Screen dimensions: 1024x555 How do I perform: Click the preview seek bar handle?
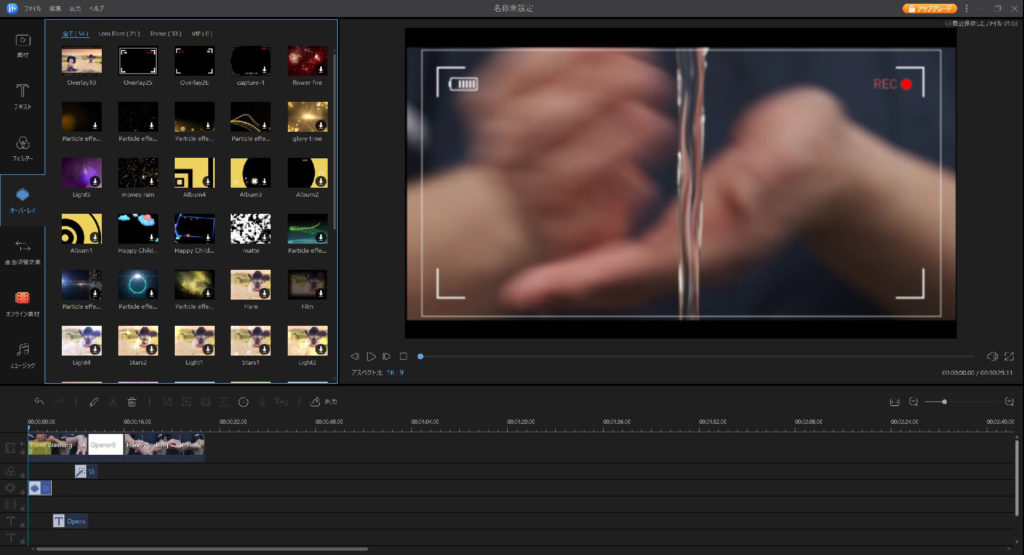[x=421, y=357]
